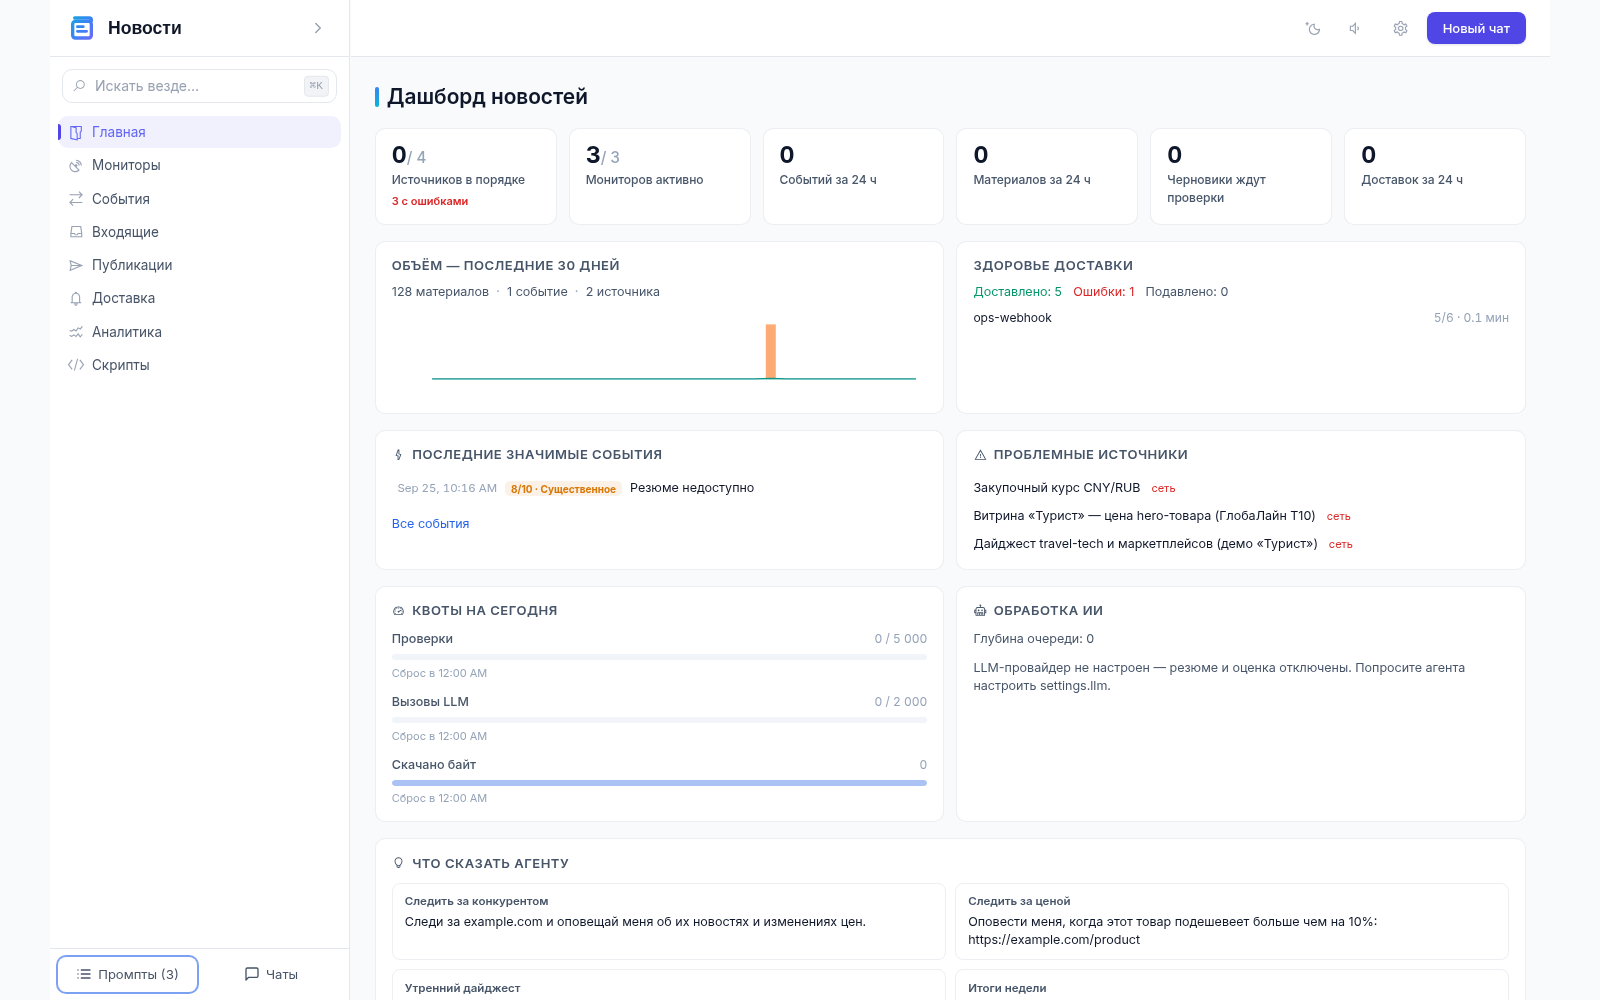Open the Мониторы page via its sidebar icon

point(76,166)
